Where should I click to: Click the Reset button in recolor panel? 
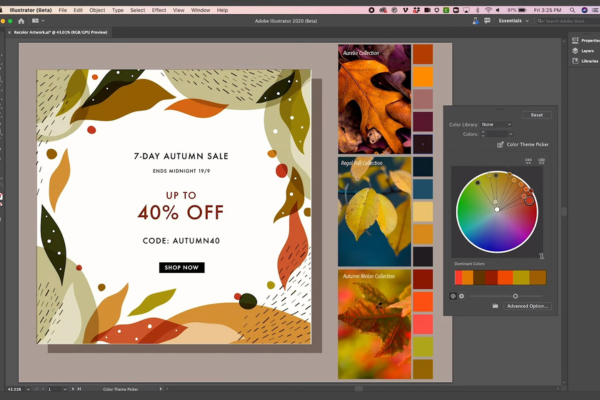536,115
